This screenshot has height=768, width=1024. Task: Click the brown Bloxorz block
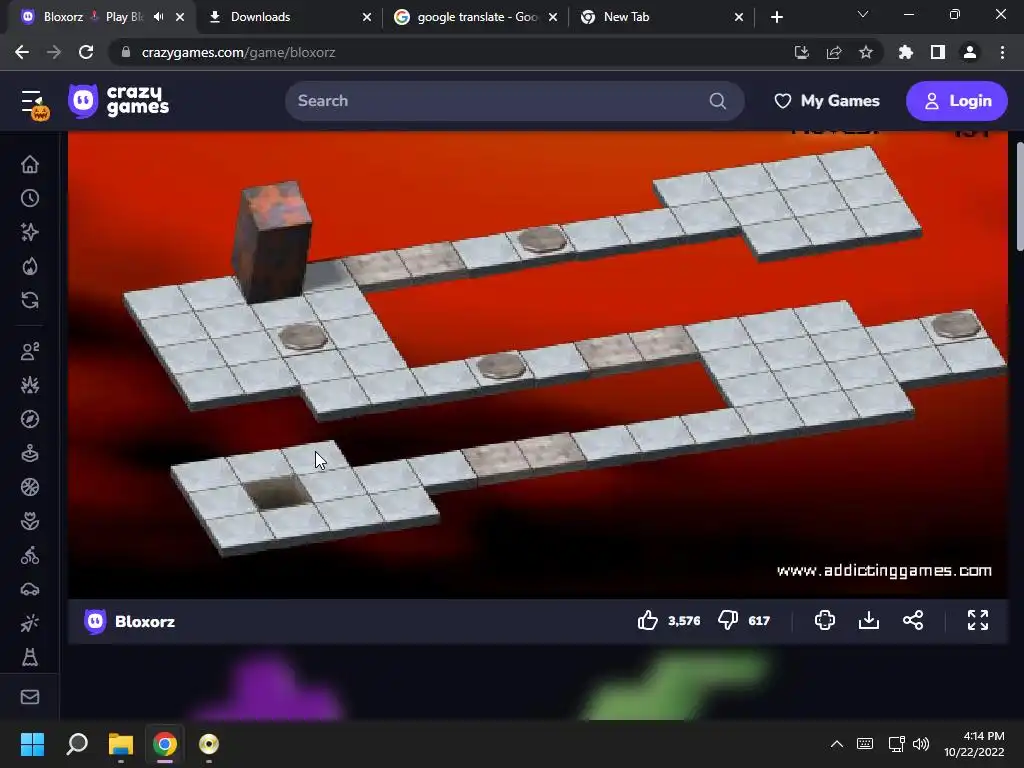[272, 242]
